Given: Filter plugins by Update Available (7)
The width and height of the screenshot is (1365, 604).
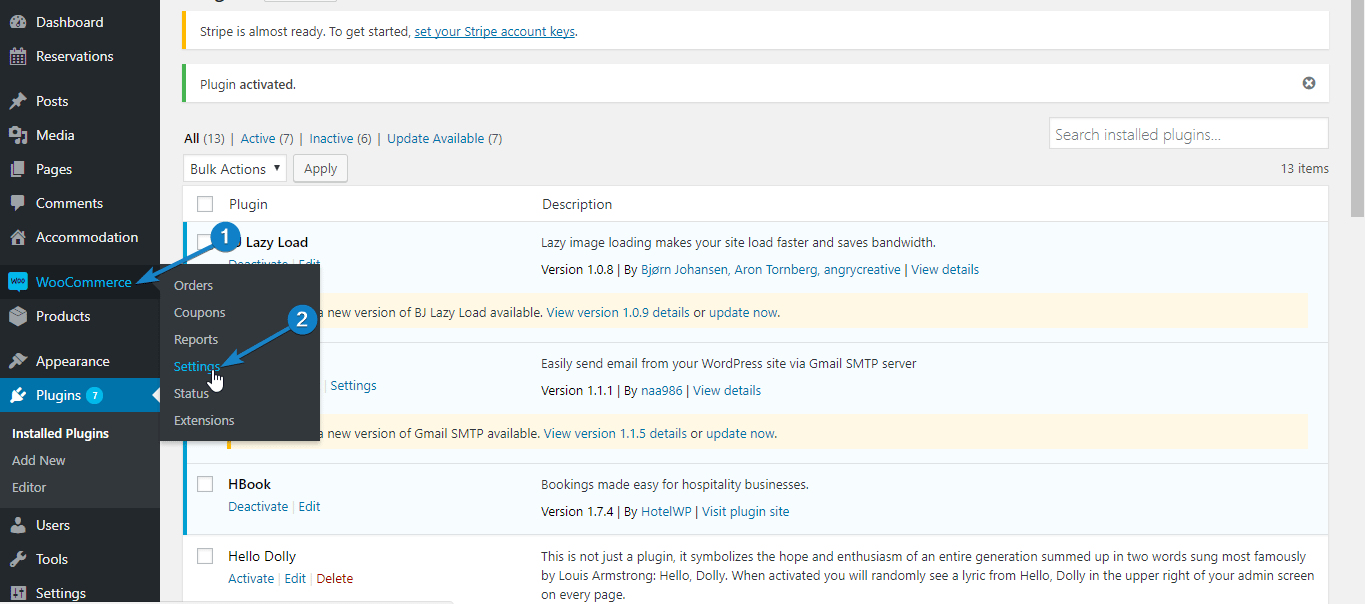Looking at the screenshot, I should [444, 138].
